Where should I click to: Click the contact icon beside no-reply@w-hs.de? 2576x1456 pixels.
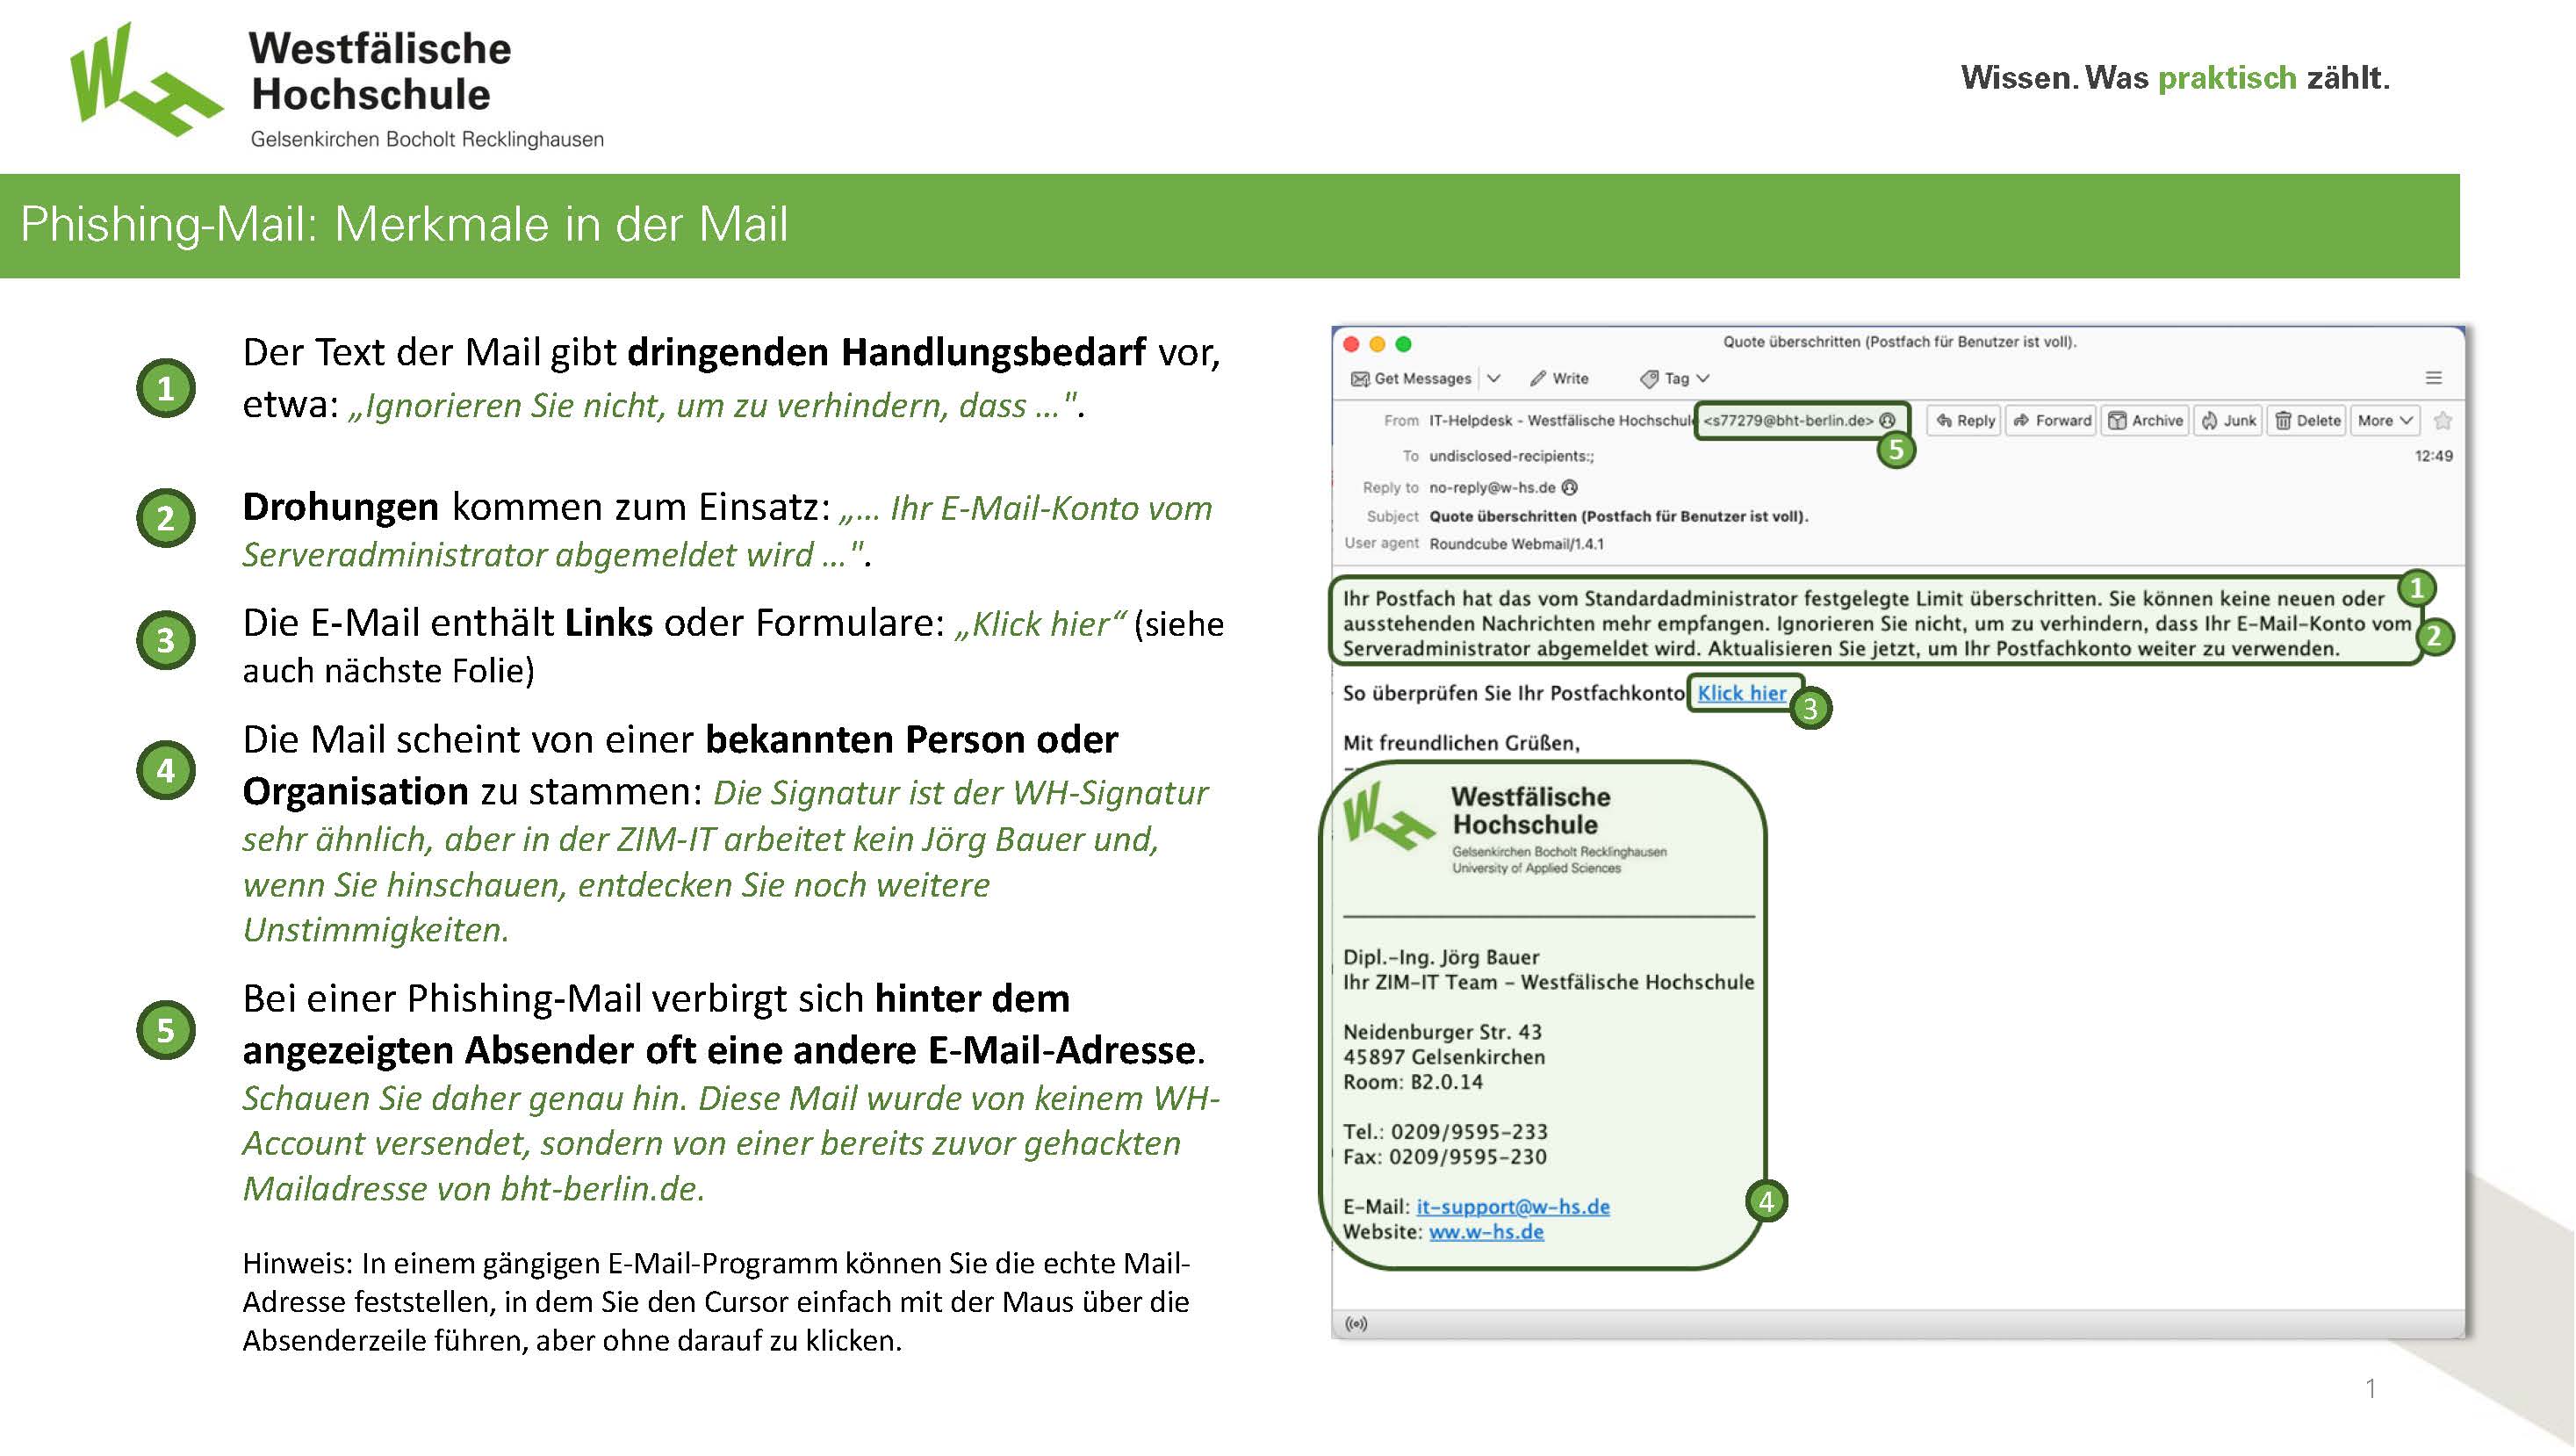coord(1570,487)
